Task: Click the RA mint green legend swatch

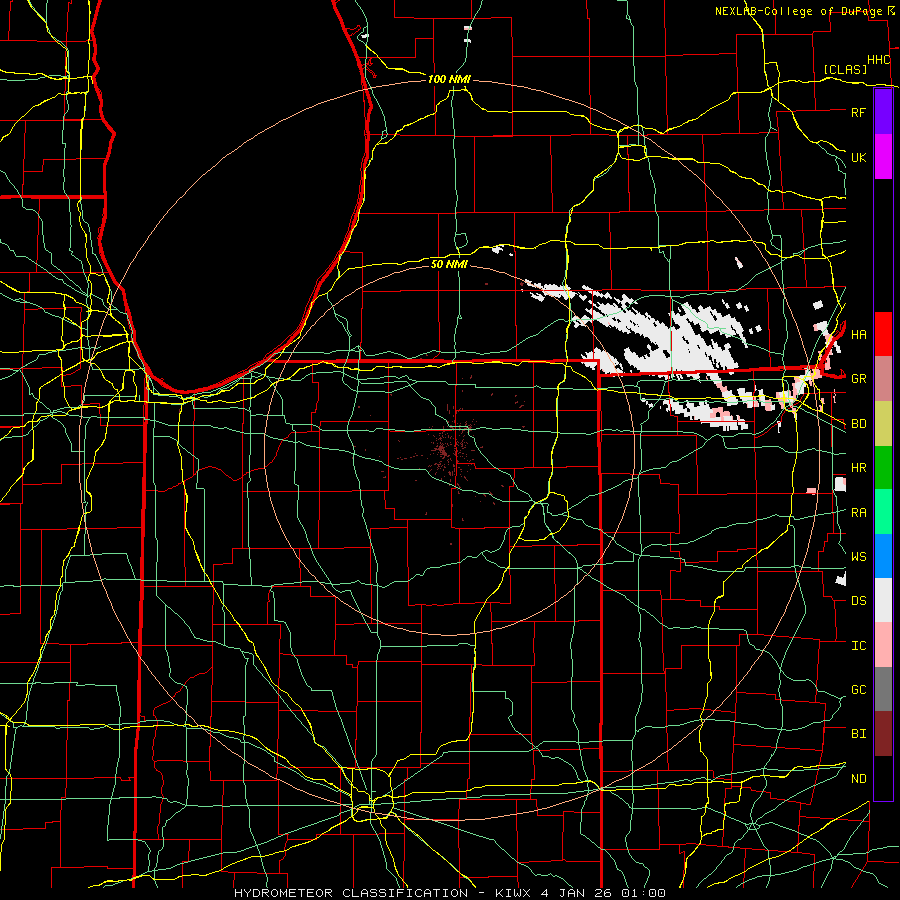Action: (883, 512)
